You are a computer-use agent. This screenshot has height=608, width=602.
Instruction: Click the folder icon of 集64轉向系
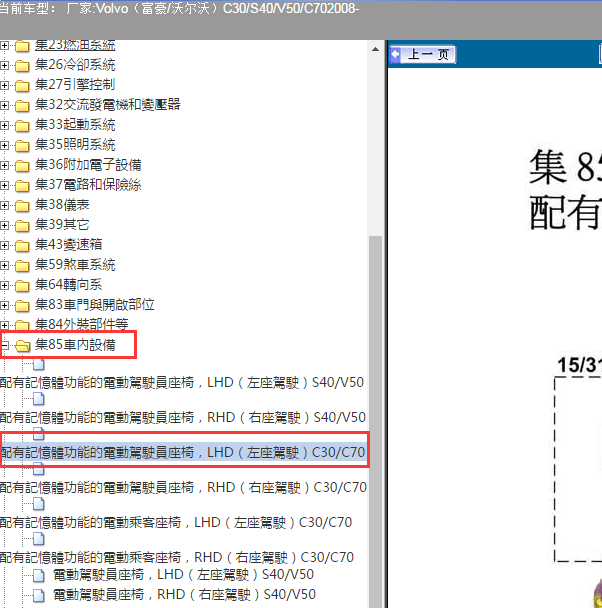click(x=22, y=286)
